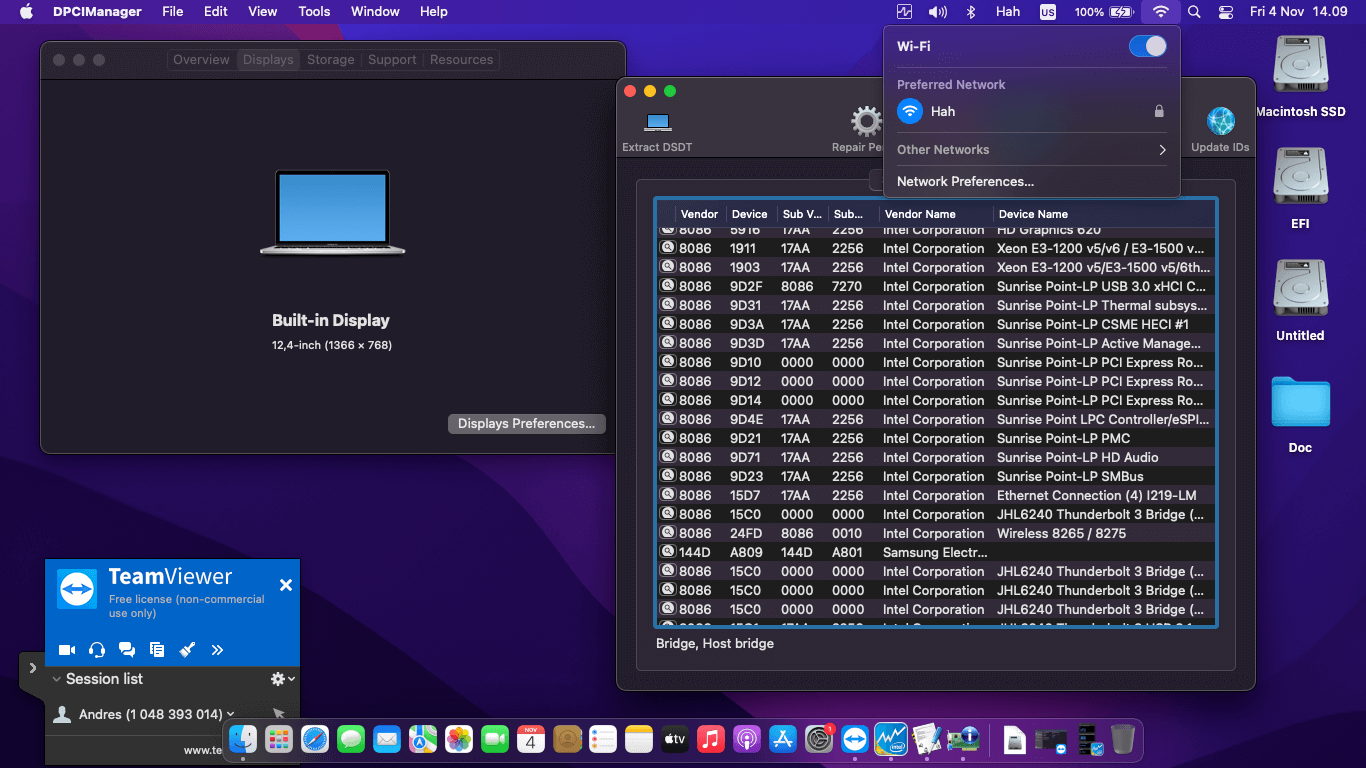Open the Tools menu
This screenshot has width=1366, height=768.
pos(314,12)
